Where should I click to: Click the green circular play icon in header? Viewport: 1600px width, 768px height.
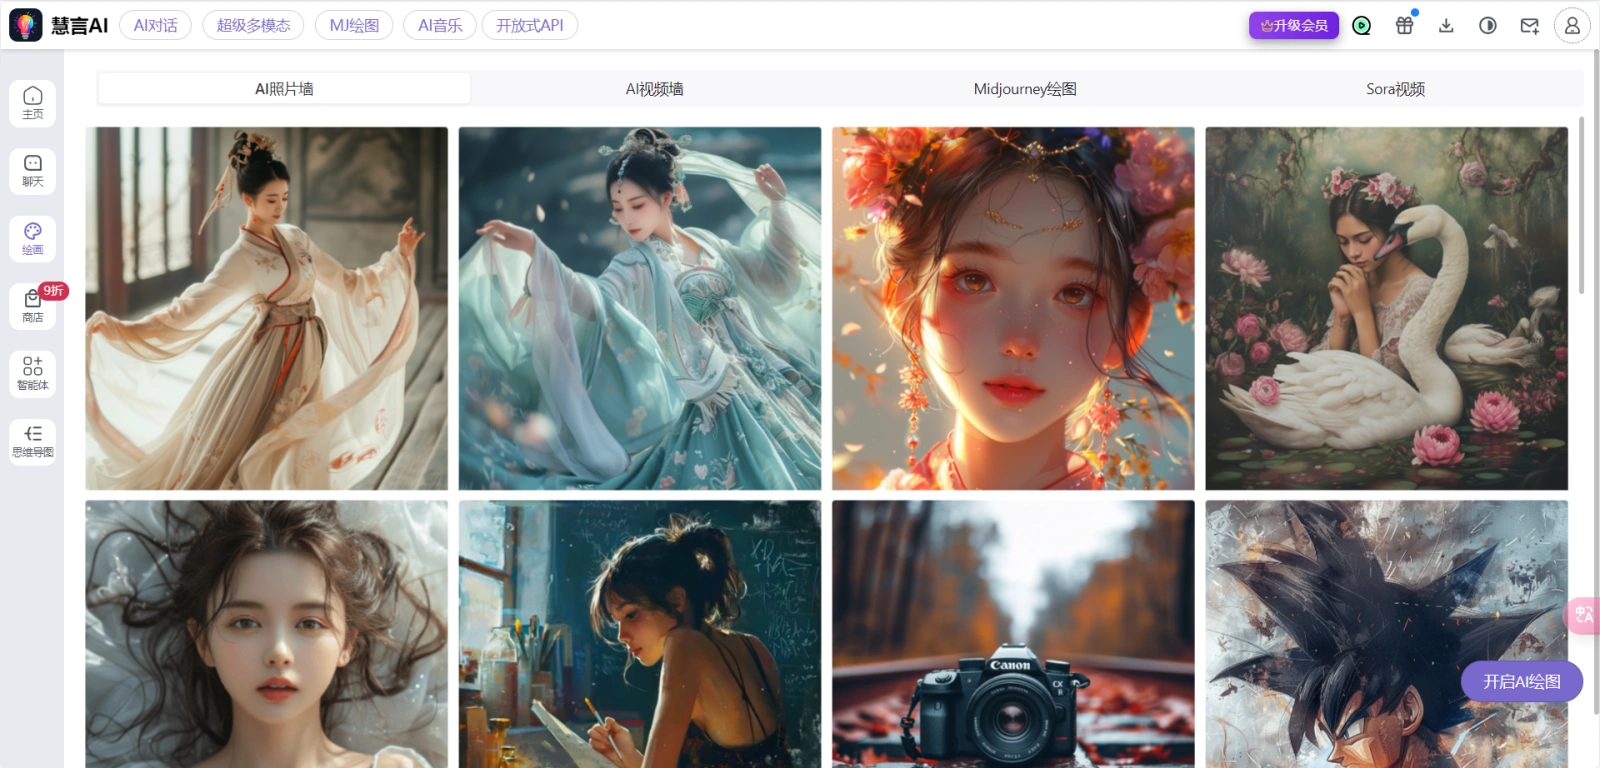[x=1361, y=26]
